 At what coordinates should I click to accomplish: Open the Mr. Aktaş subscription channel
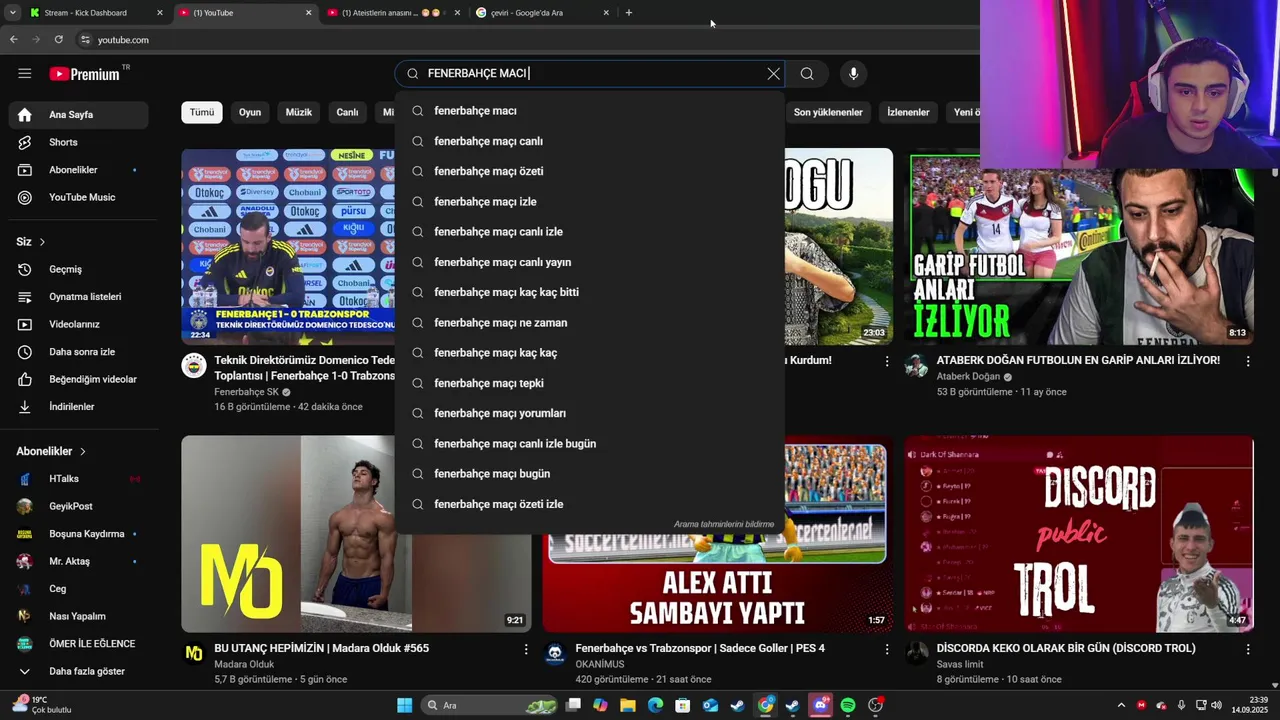click(x=79, y=561)
